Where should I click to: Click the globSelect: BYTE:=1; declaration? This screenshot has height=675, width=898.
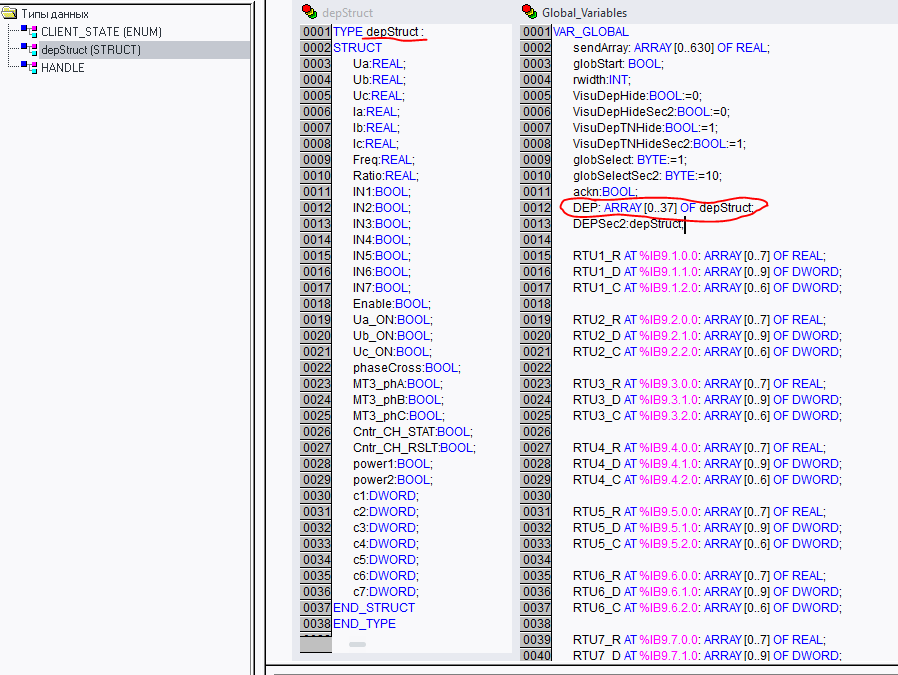pyautogui.click(x=629, y=160)
